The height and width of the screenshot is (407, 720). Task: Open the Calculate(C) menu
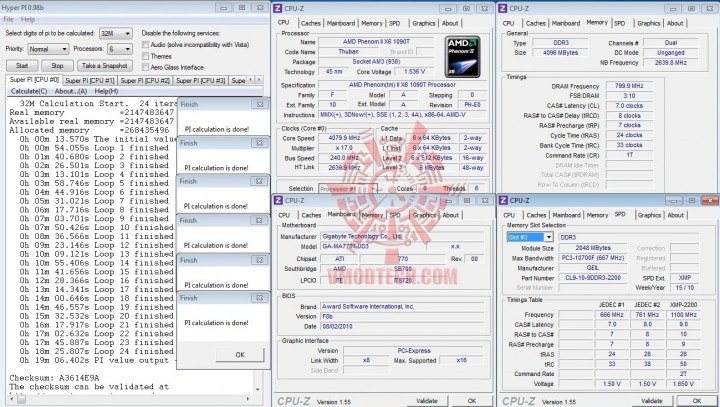tap(28, 91)
